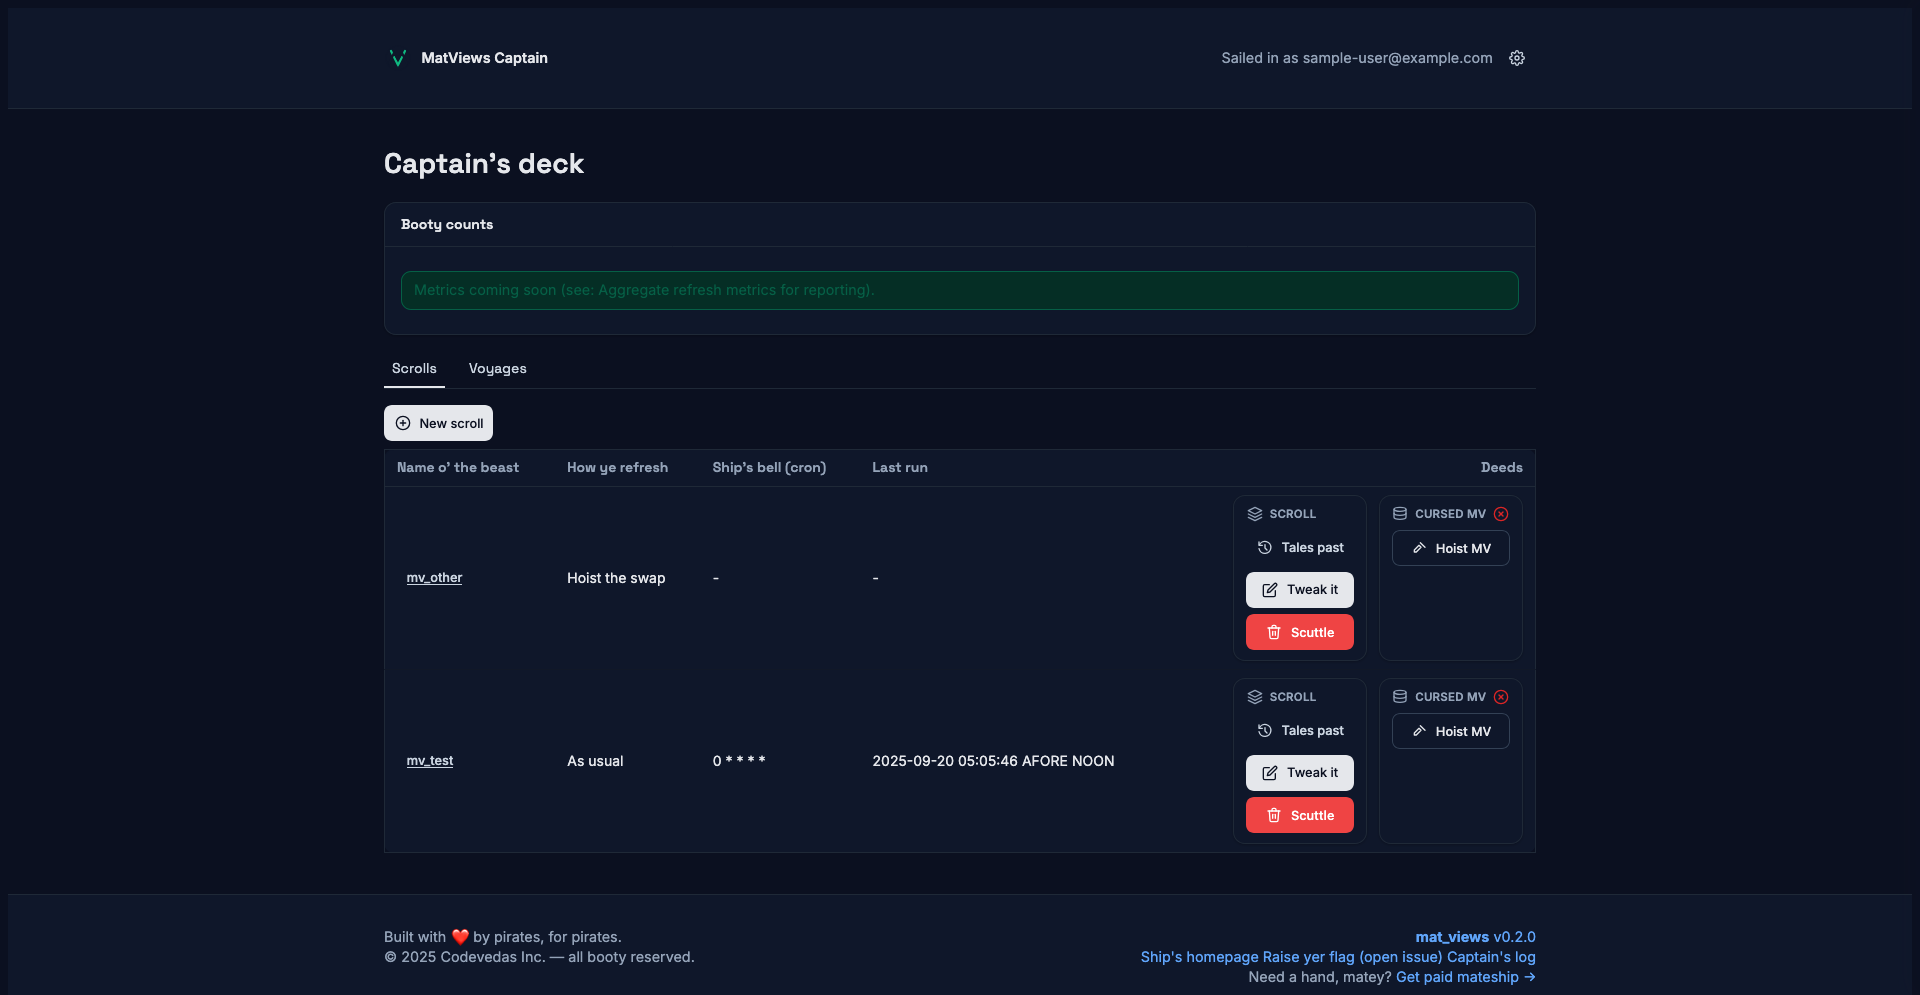Viewport: 1920px width, 995px height.
Task: Click plus-circle icon on New scroll button
Action: [403, 423]
